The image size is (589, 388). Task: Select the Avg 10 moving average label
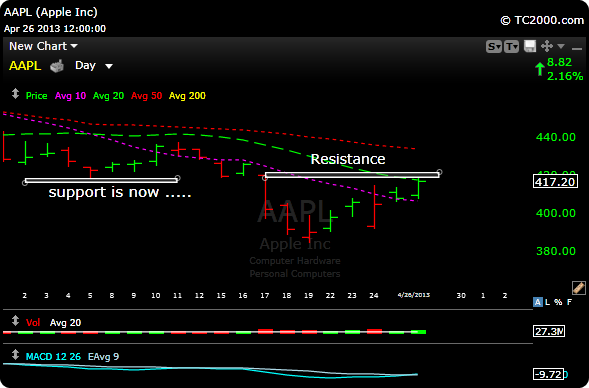(70, 96)
